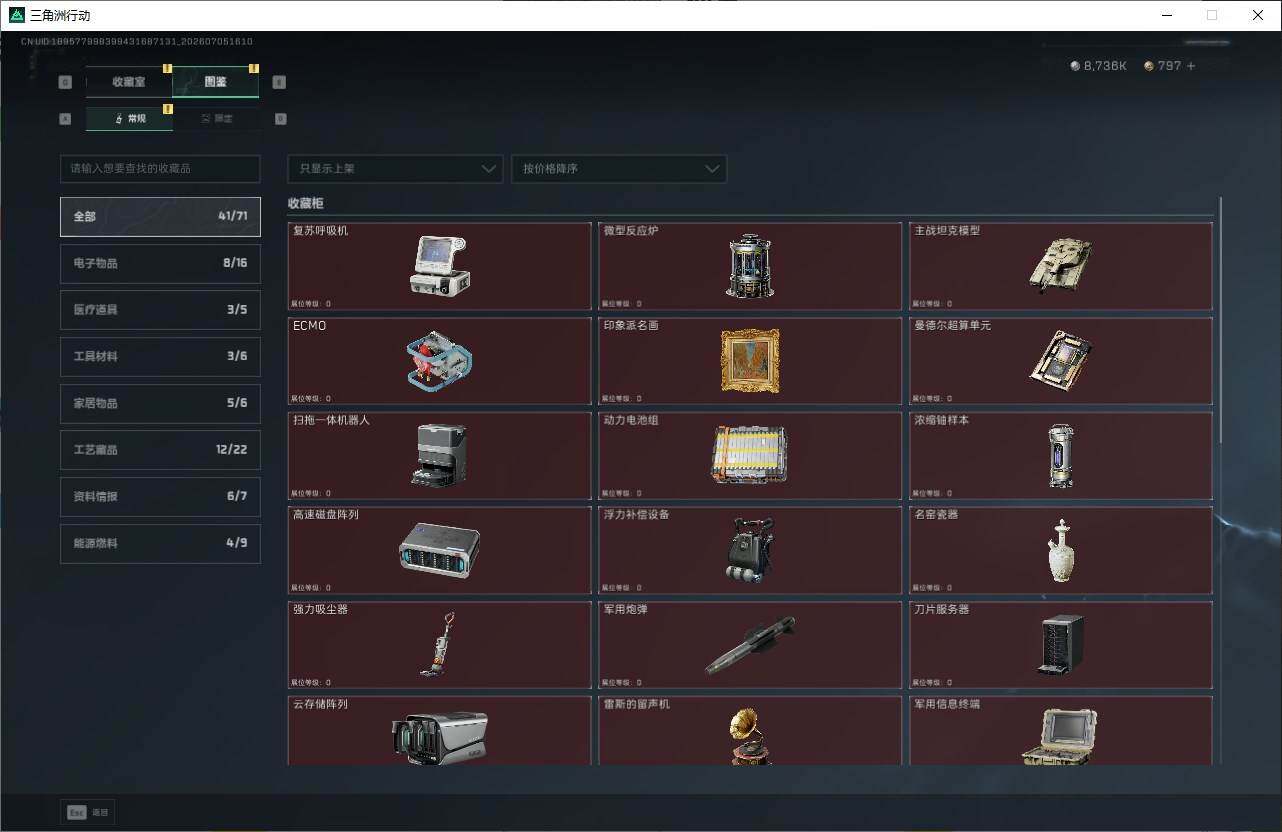Image resolution: width=1282 pixels, height=832 pixels.
Task: Open the 按价格降序 sort dropdown
Action: (619, 169)
